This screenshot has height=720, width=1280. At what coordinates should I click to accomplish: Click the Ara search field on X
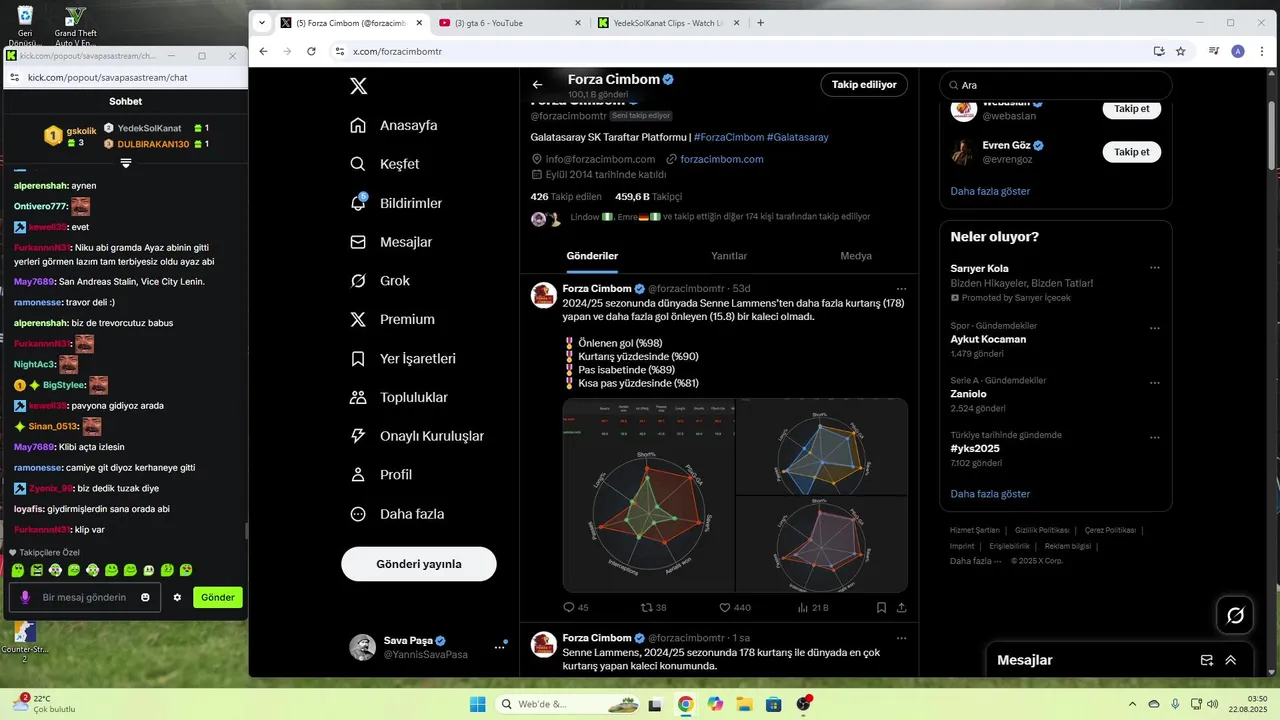(x=1055, y=85)
